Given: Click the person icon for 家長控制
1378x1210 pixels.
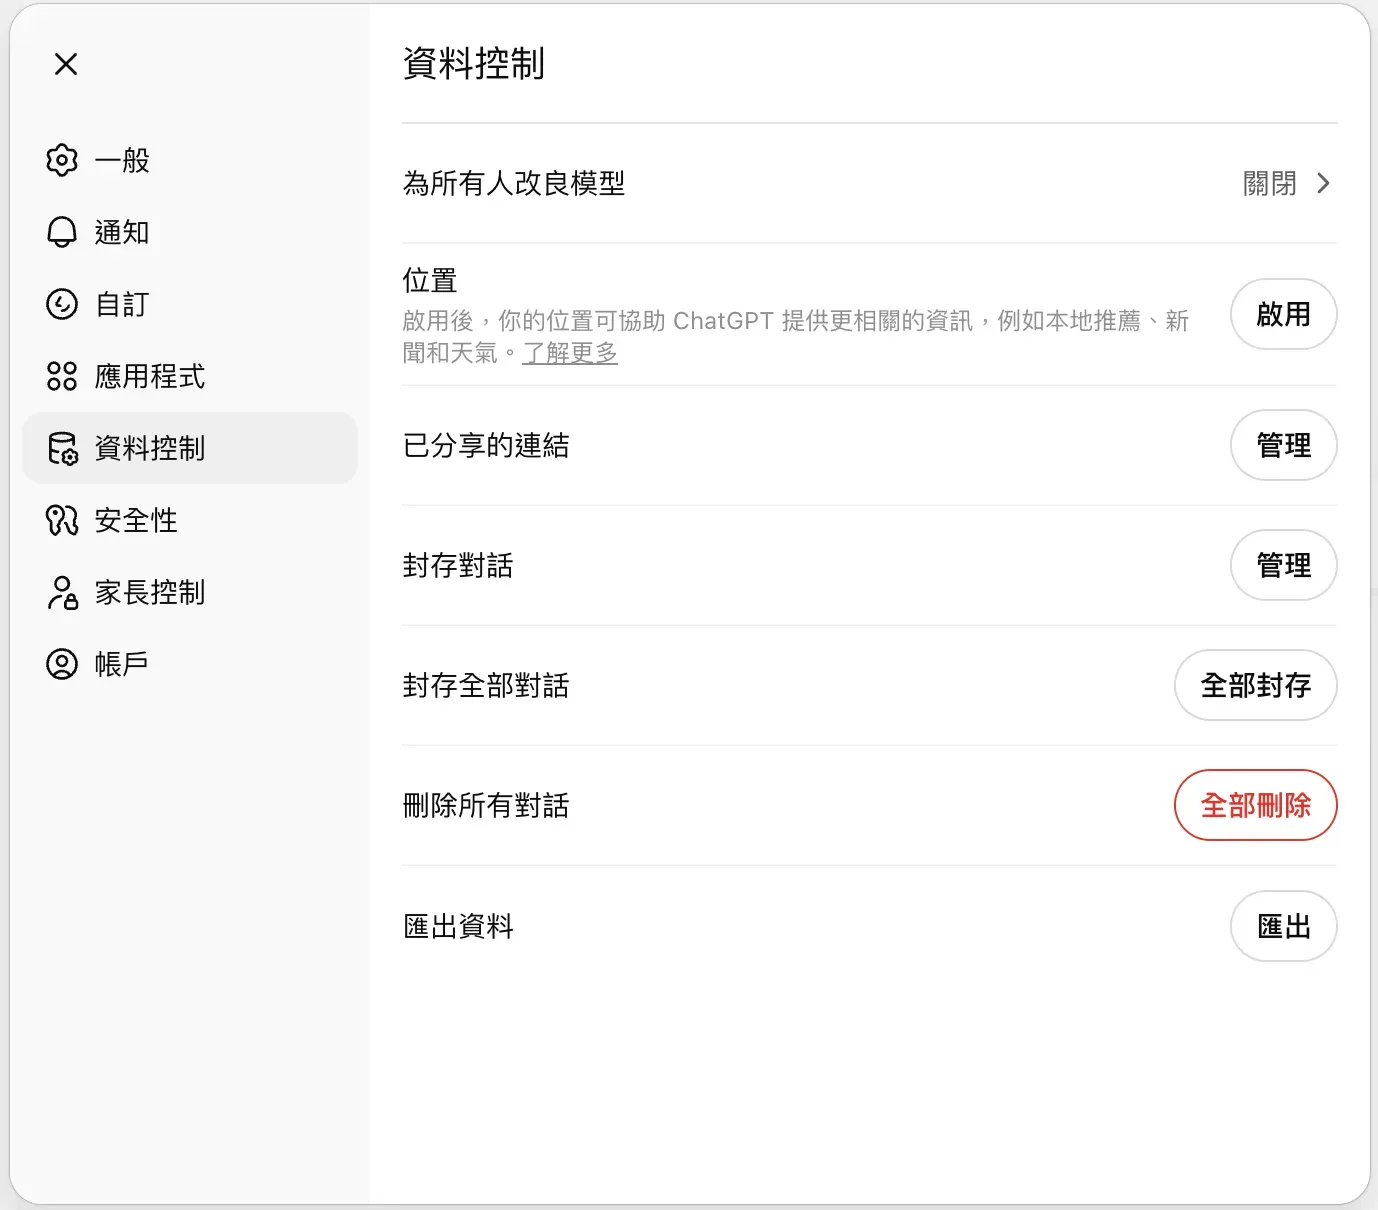Looking at the screenshot, I should [x=62, y=592].
